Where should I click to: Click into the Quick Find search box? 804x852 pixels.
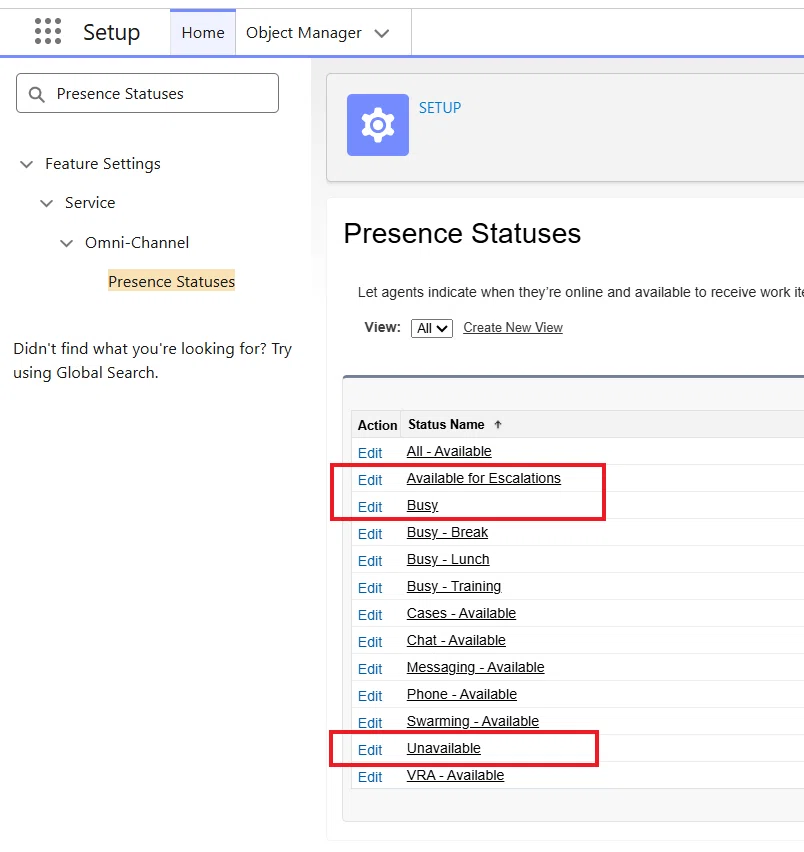click(x=147, y=93)
